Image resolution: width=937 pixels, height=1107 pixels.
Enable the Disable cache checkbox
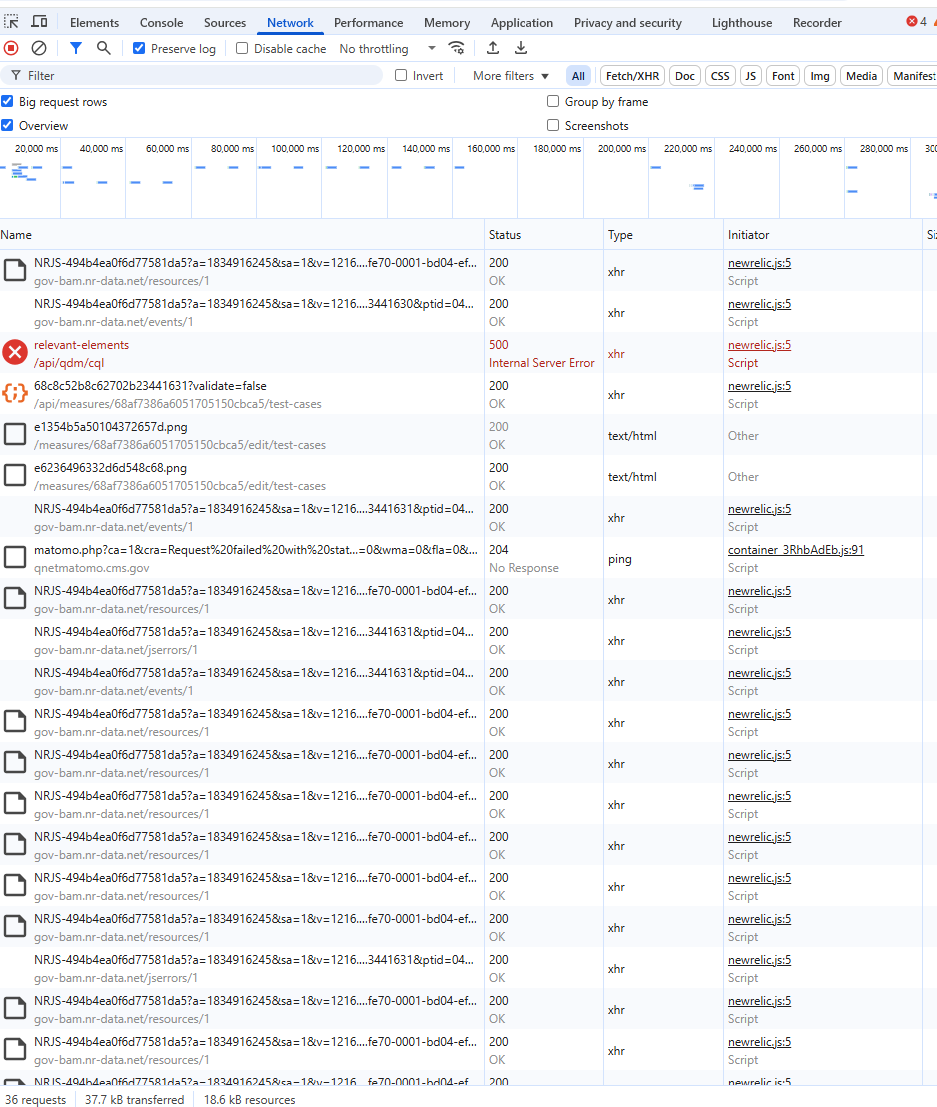(x=242, y=48)
